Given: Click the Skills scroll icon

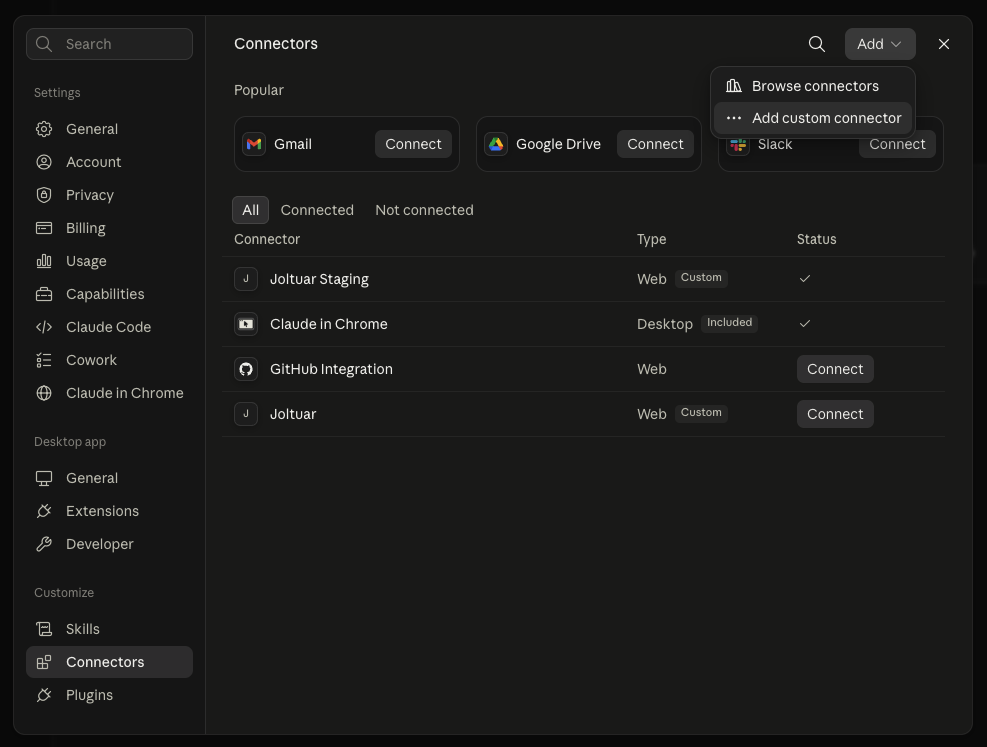Looking at the screenshot, I should click(44, 629).
